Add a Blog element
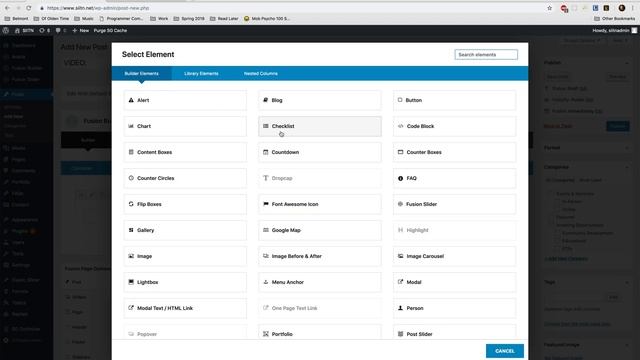 pyautogui.click(x=320, y=100)
